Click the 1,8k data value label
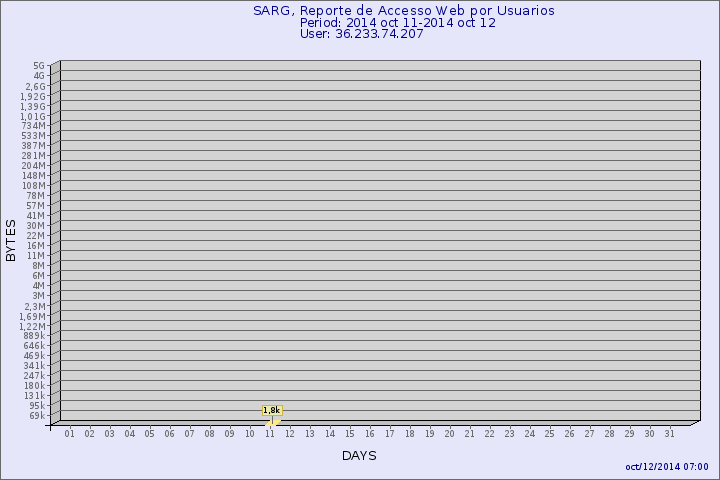Screen dimensions: 720x480 coord(272,410)
